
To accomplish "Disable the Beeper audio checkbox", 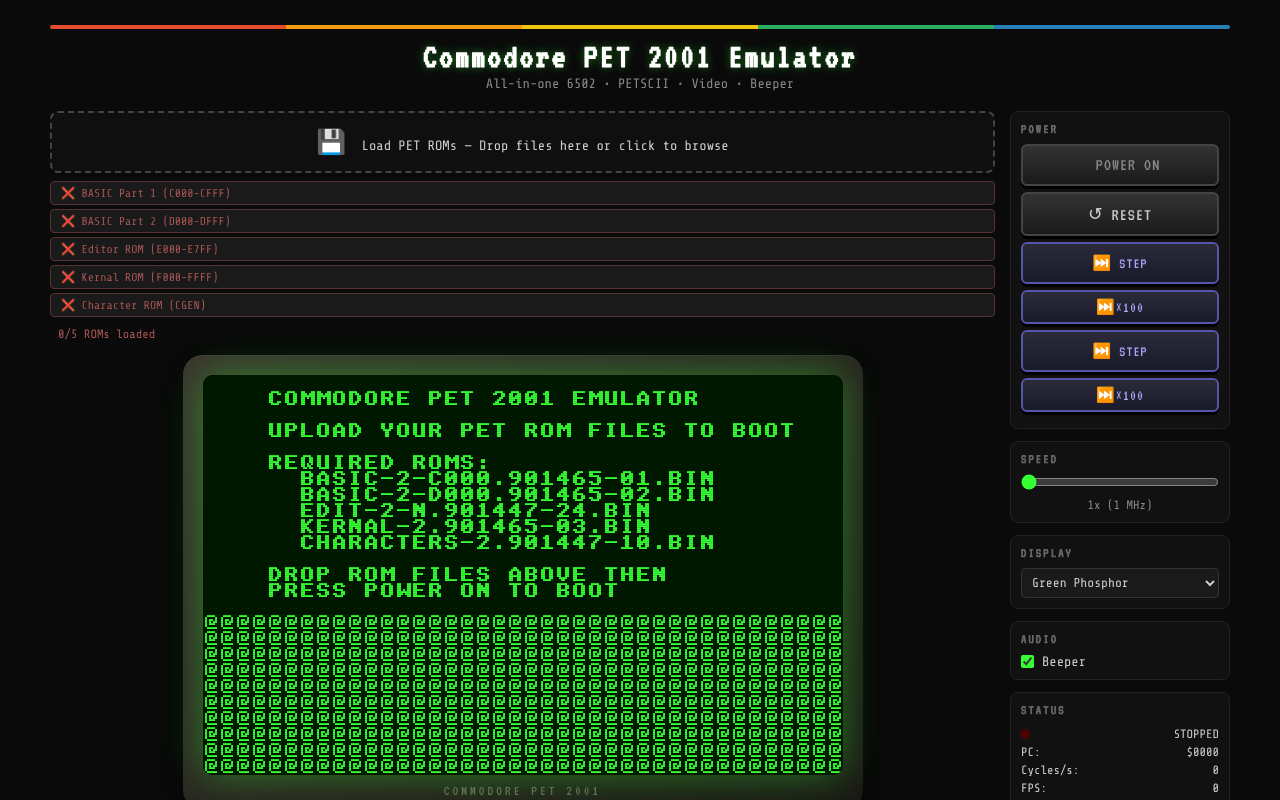I will point(1027,662).
